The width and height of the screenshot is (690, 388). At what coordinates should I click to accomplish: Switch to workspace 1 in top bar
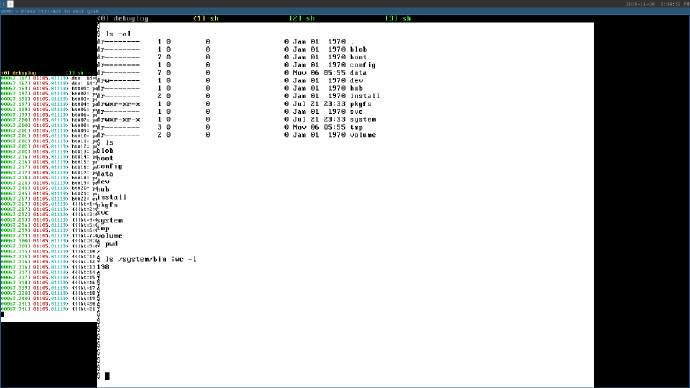(x=4, y=4)
